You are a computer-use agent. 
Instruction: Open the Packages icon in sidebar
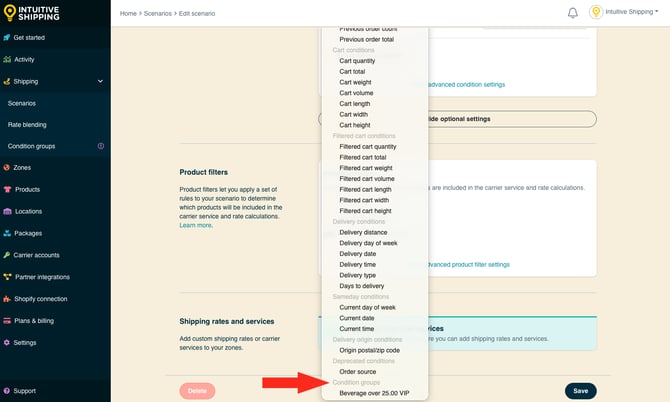(x=7, y=233)
